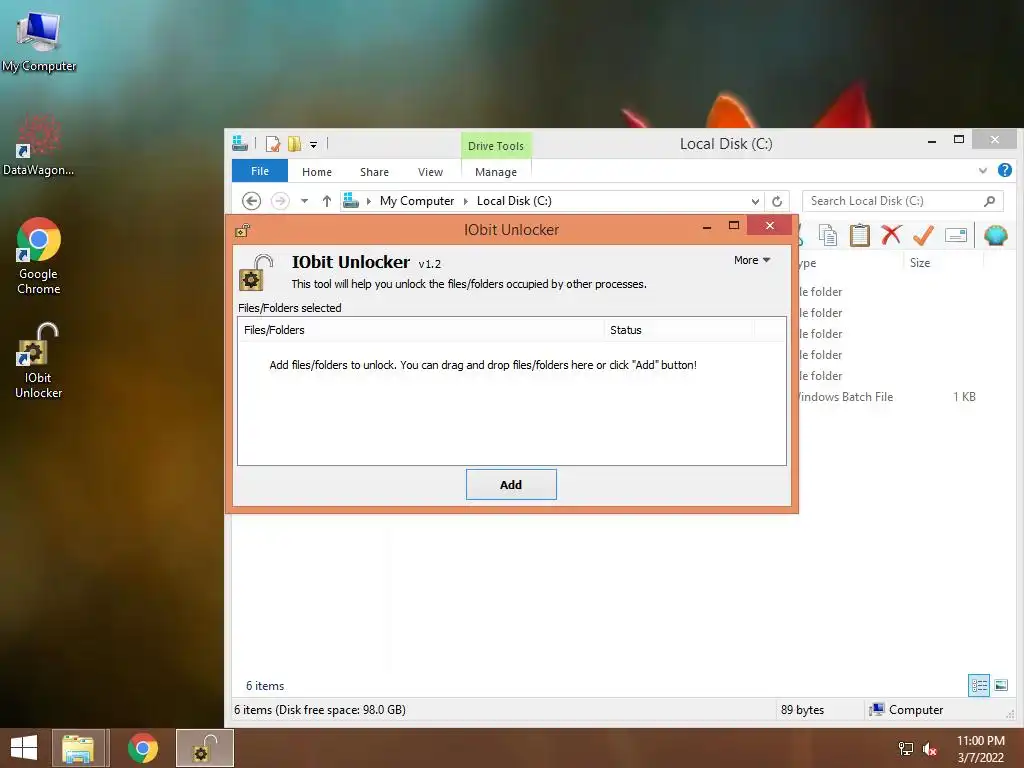Click IObit Unlocker in the taskbar
The height and width of the screenshot is (768, 1024).
pyautogui.click(x=204, y=748)
